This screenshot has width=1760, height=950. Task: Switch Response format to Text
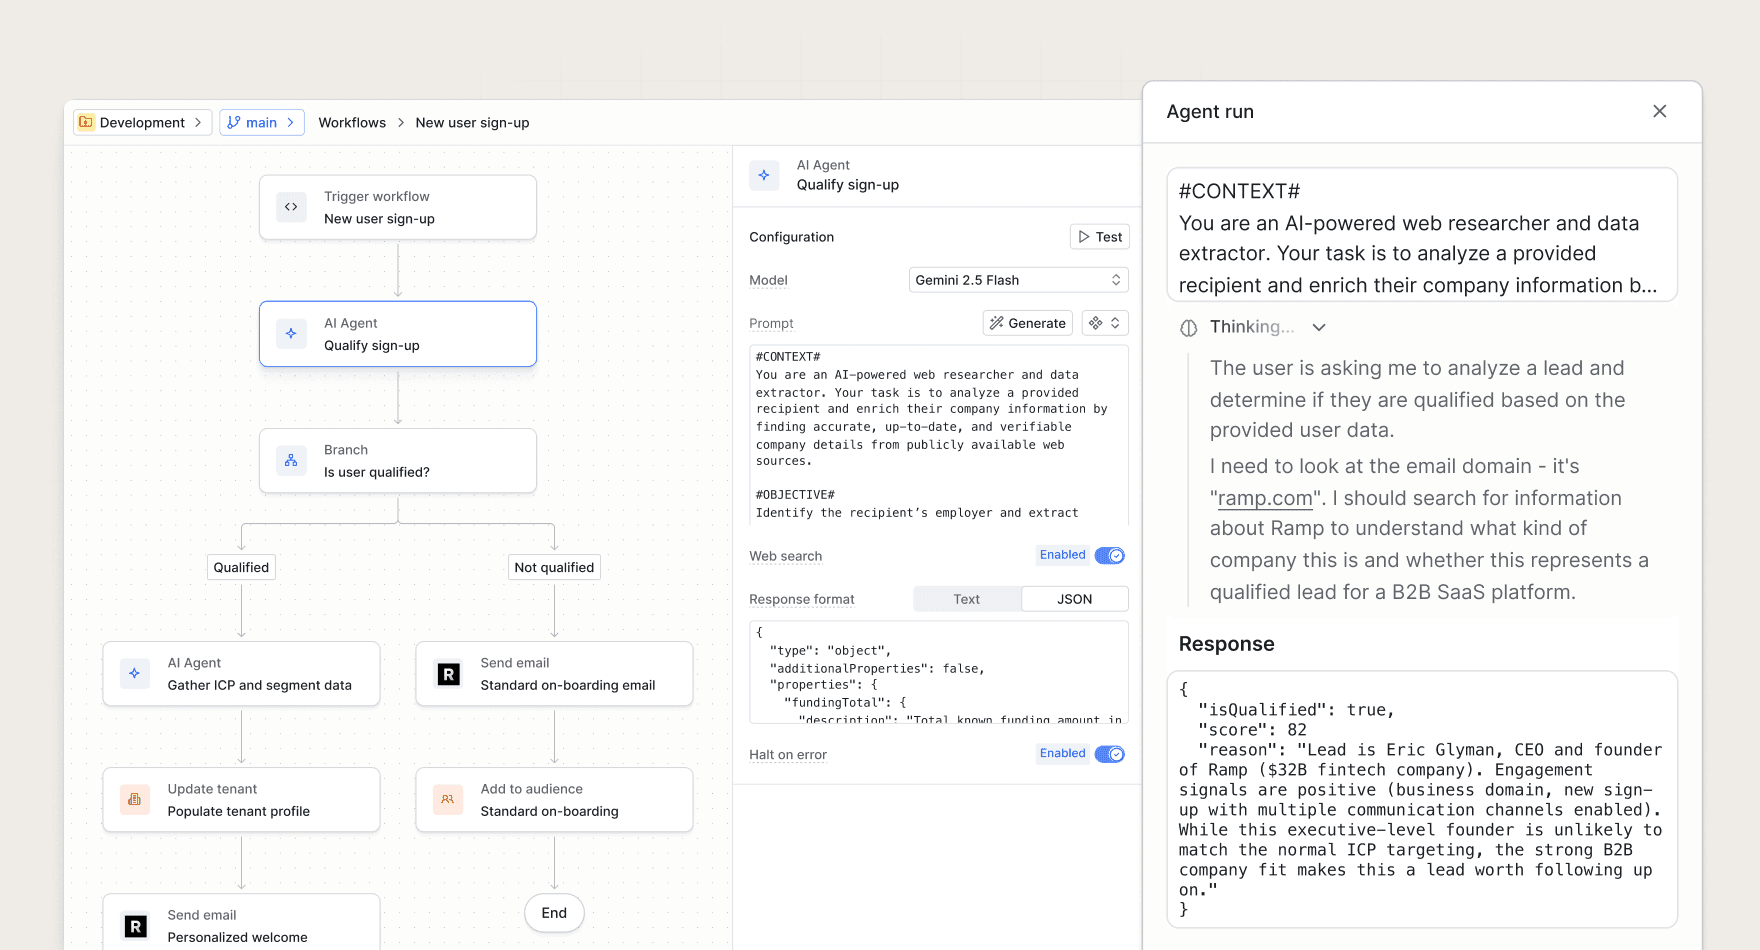(x=966, y=598)
